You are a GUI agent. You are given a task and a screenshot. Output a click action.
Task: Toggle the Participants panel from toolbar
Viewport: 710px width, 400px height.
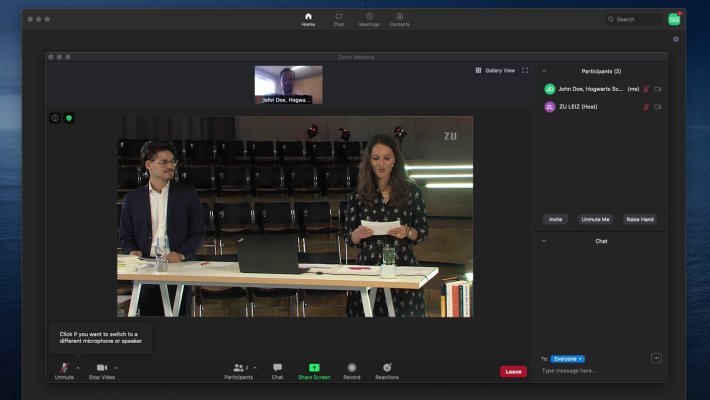239,371
